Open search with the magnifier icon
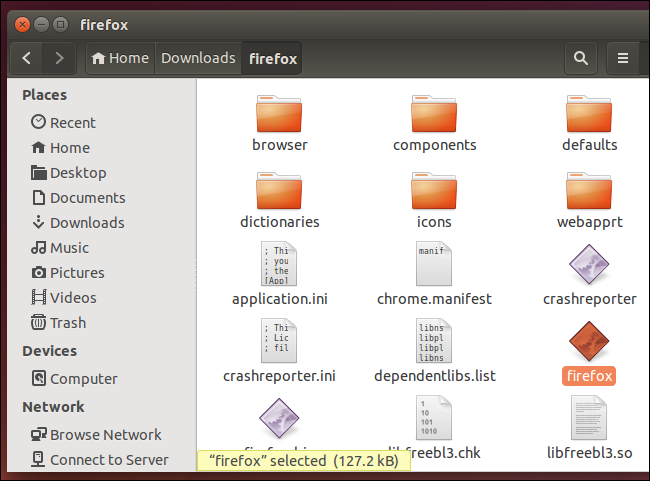Screen dimensions: 650x481 581,58
